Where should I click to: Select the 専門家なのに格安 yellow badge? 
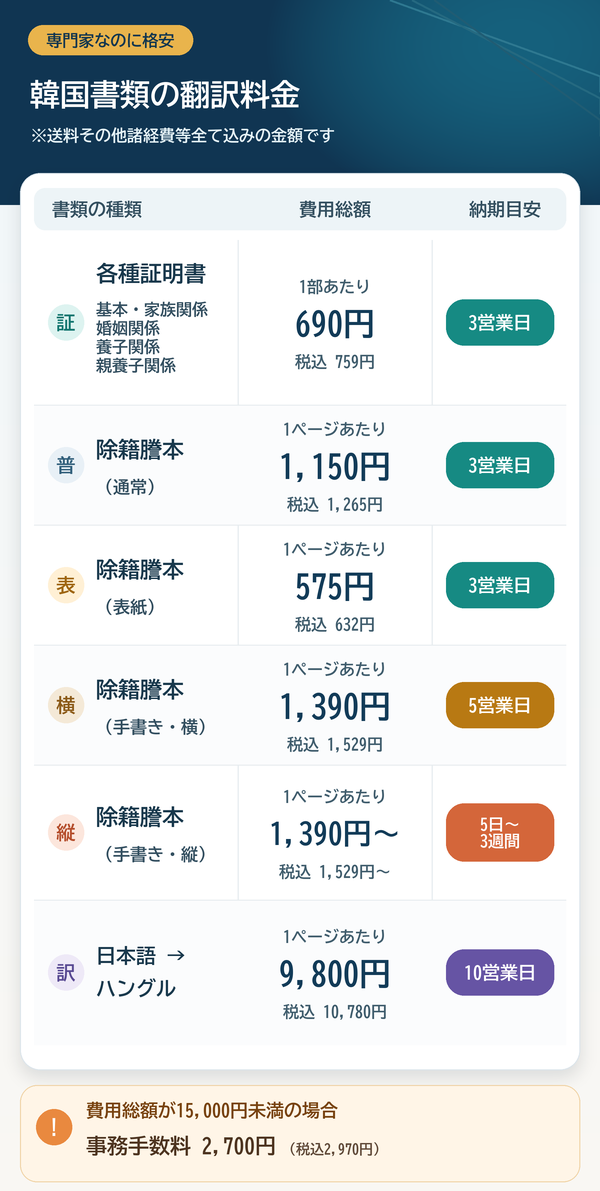pos(111,40)
